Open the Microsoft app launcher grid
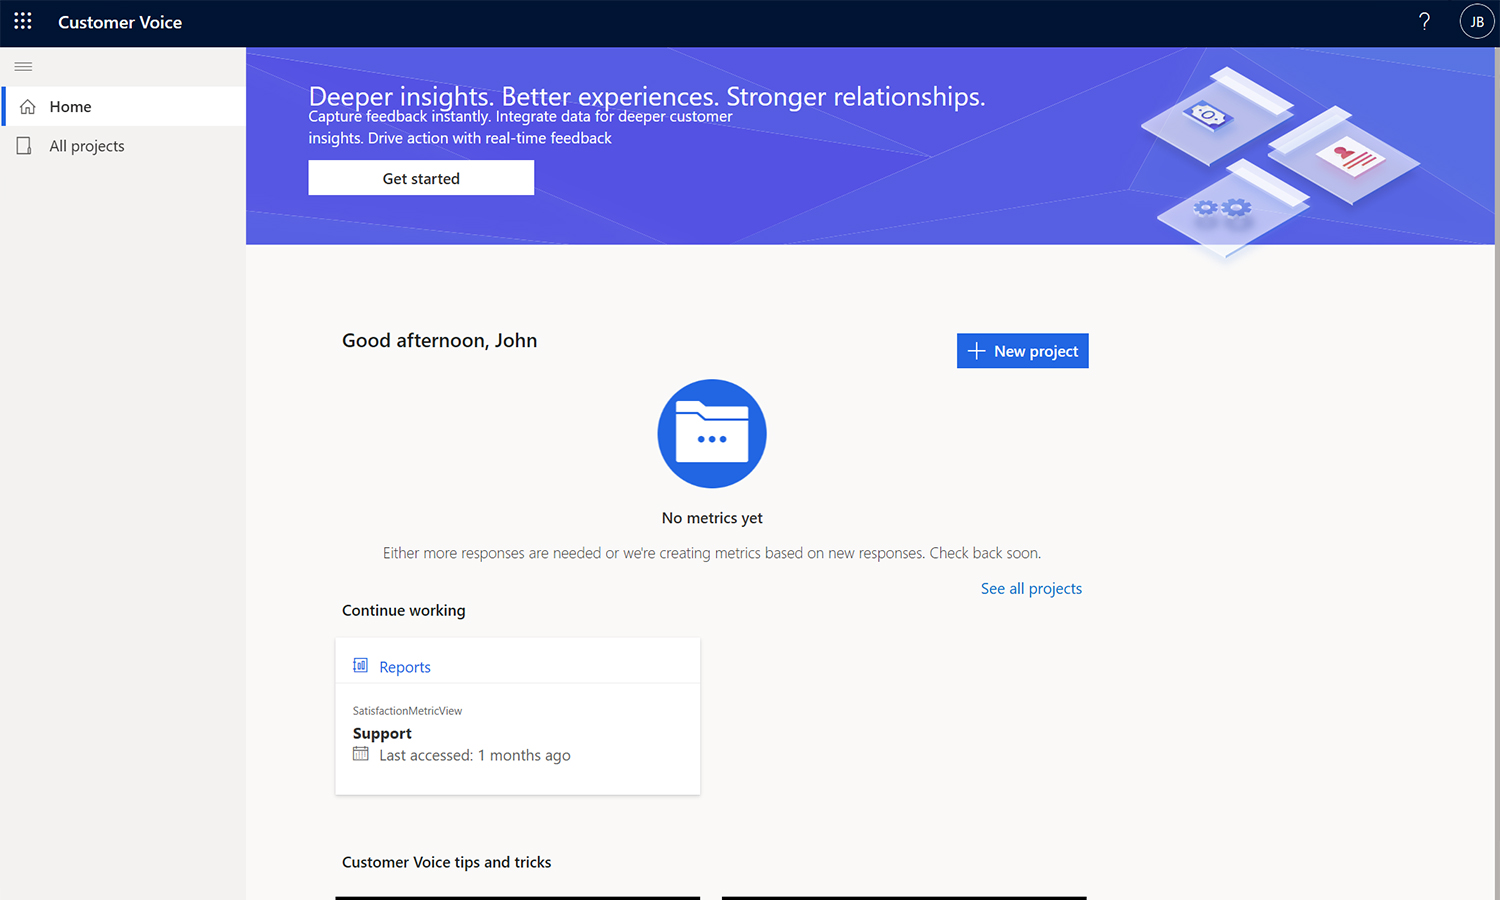 pyautogui.click(x=22, y=21)
